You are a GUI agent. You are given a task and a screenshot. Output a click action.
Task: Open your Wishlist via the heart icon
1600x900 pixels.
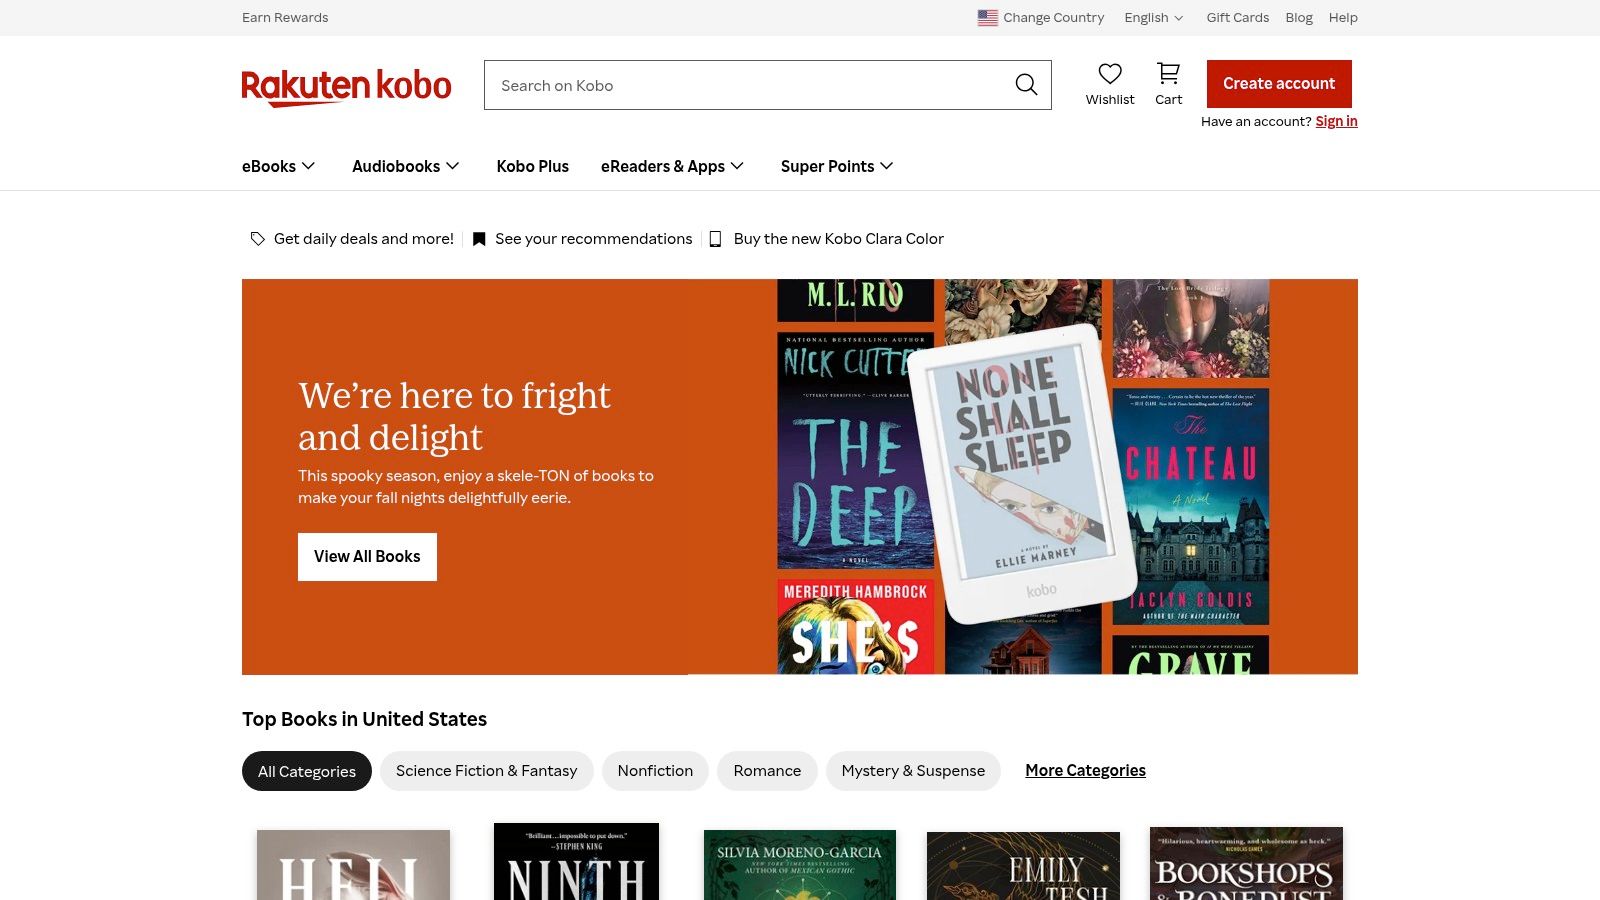click(1110, 73)
